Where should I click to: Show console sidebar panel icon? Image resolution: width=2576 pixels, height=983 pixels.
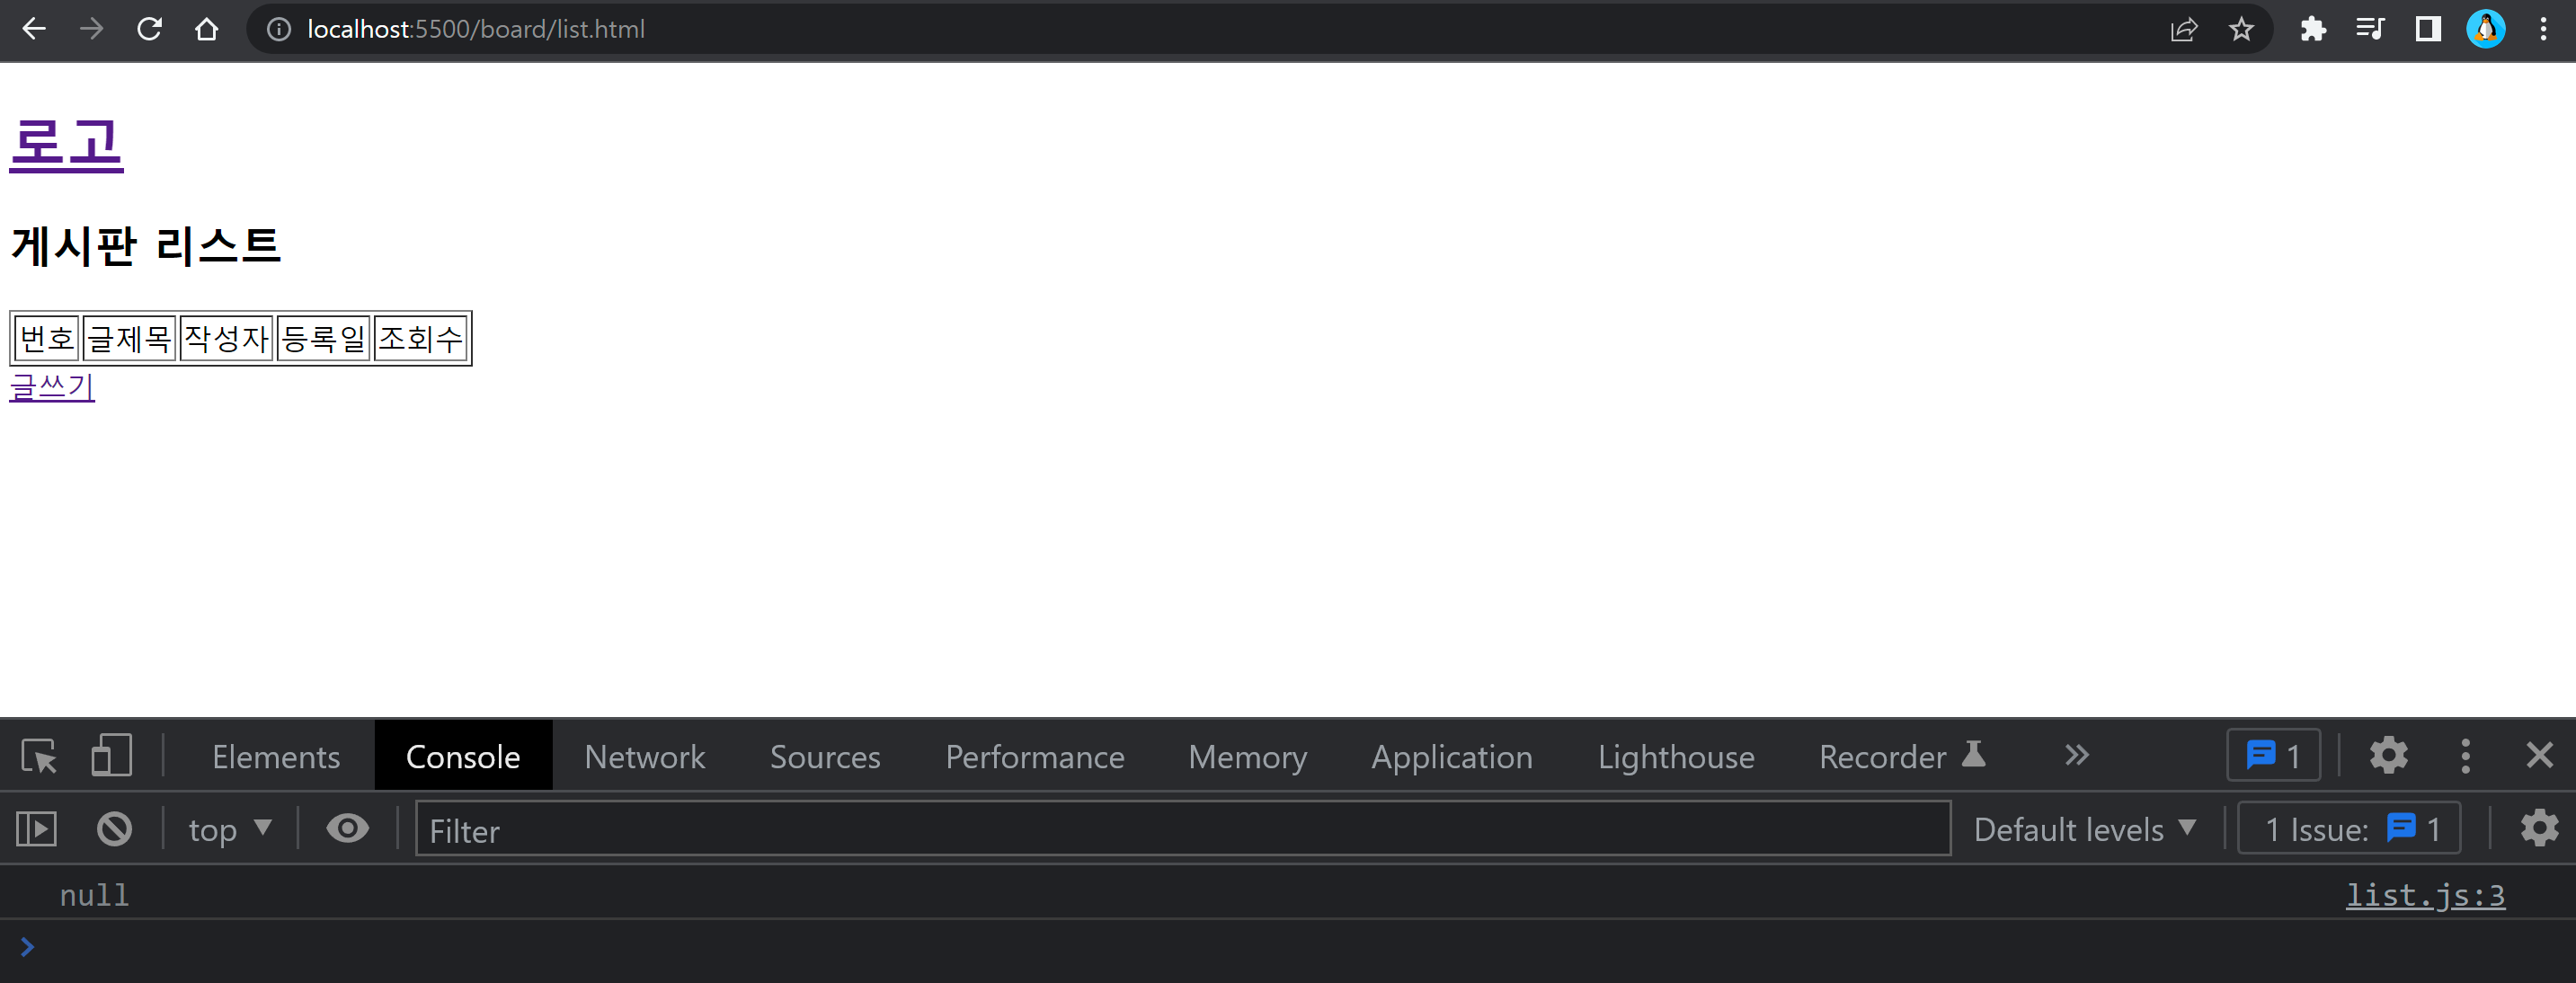[37, 829]
